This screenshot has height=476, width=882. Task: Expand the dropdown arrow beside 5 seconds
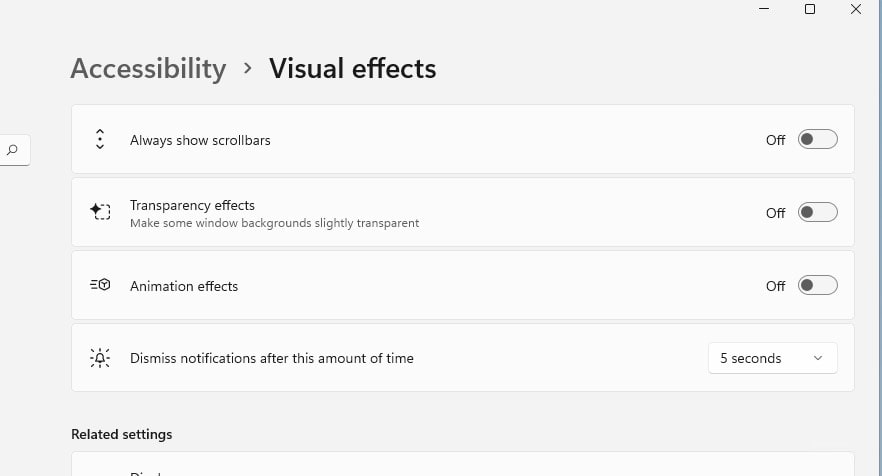click(x=818, y=358)
